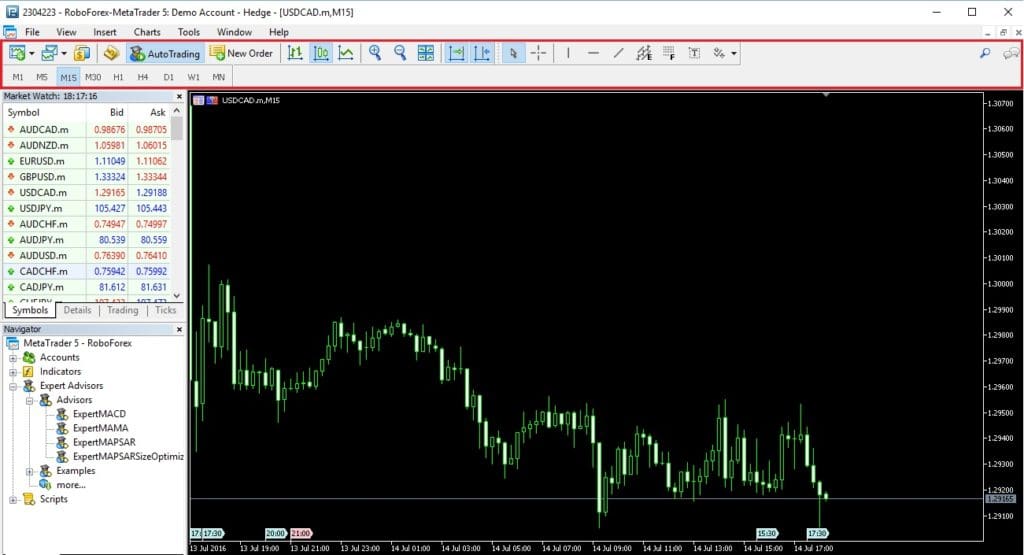
Task: Open the Tools menu
Action: [189, 32]
